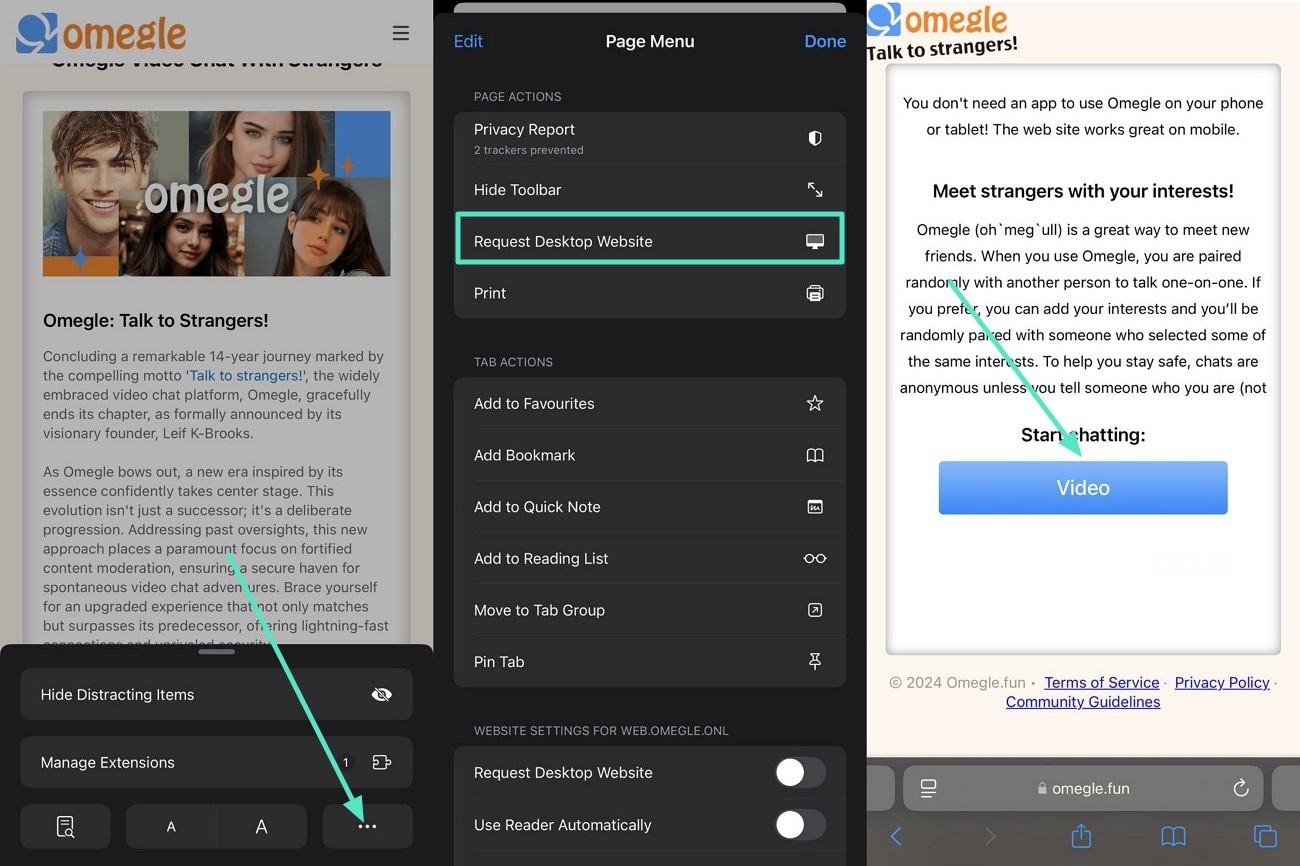Tap the Safari forward arrow
Viewport: 1300px width, 866px height.
coord(990,836)
